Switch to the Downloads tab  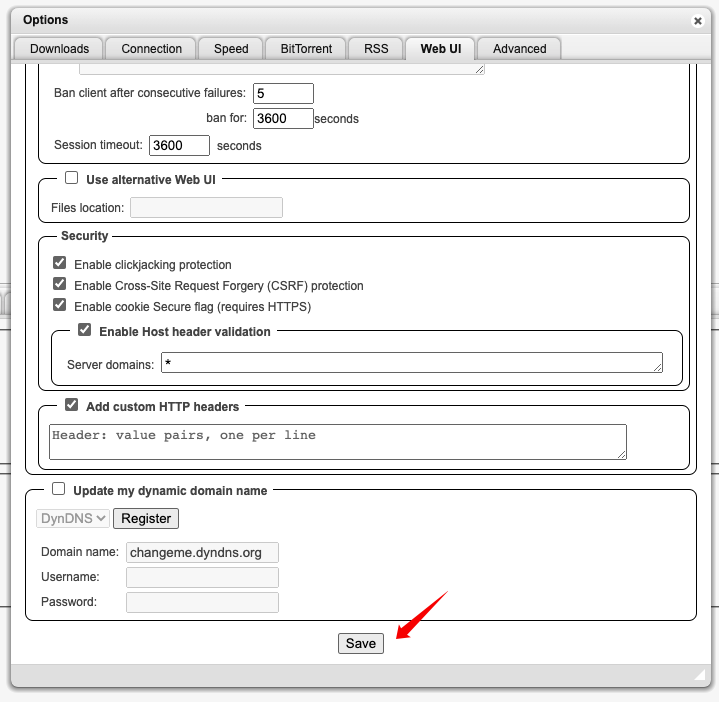click(59, 49)
